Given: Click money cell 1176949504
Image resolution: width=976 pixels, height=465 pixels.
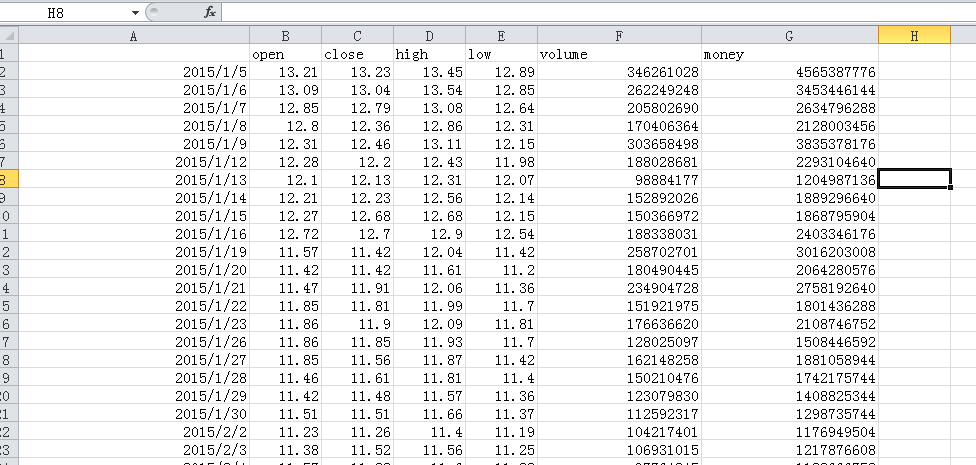Looking at the screenshot, I should pos(790,432).
